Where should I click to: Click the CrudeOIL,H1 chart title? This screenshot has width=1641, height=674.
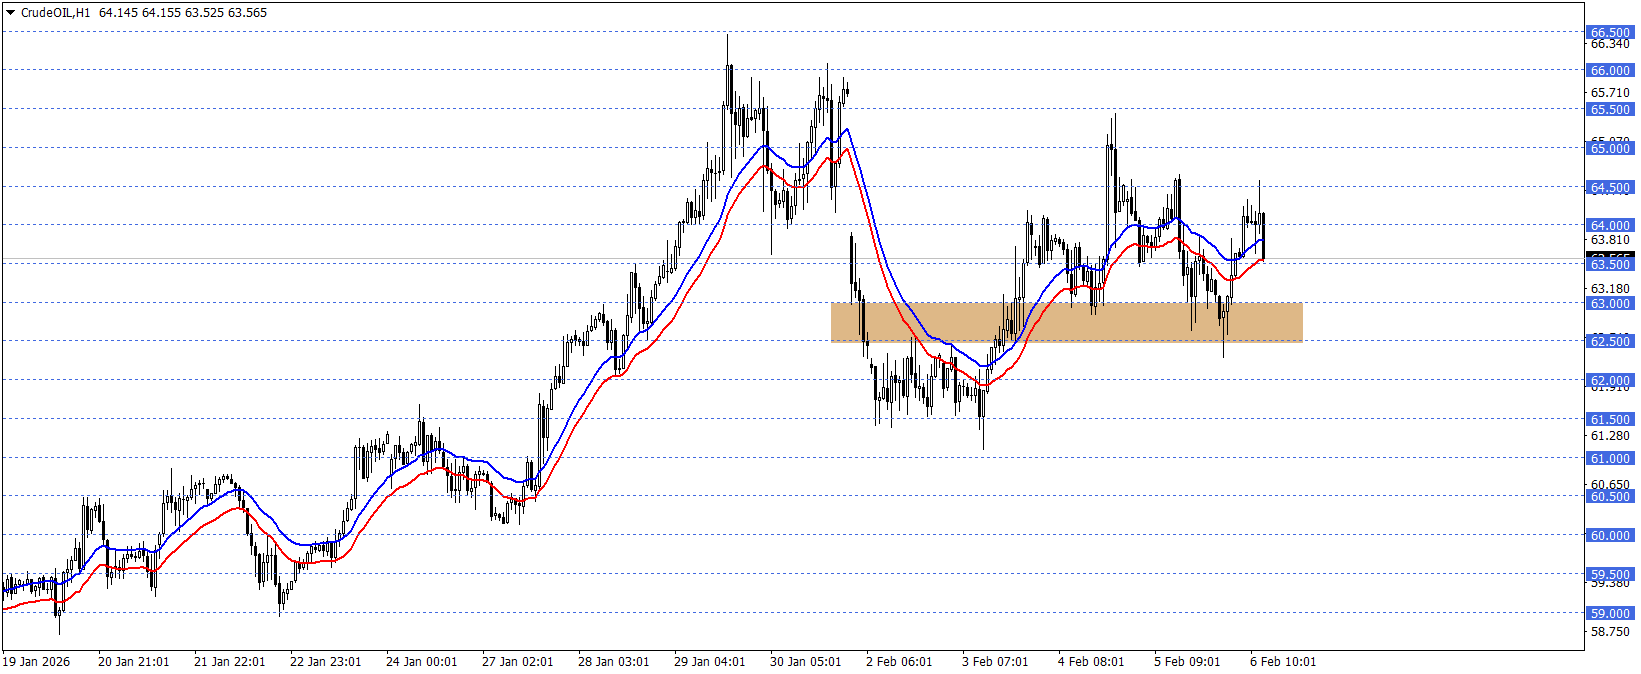(x=55, y=13)
